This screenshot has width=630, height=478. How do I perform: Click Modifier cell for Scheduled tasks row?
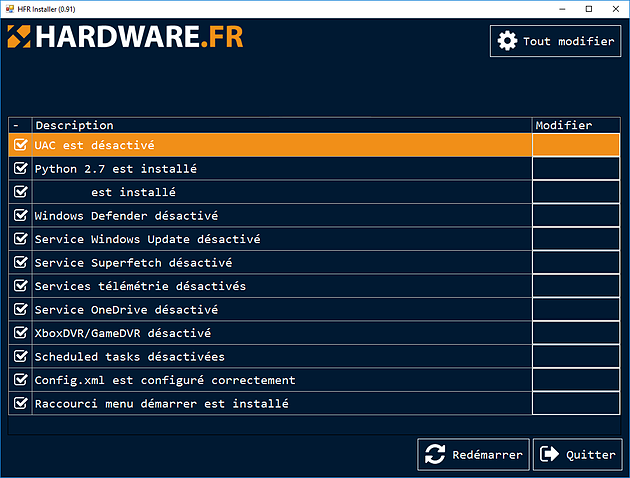pyautogui.click(x=576, y=357)
